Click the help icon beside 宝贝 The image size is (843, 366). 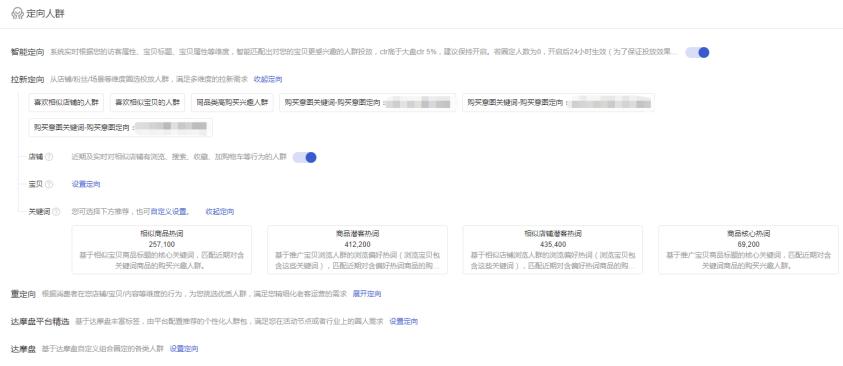pyautogui.click(x=49, y=184)
